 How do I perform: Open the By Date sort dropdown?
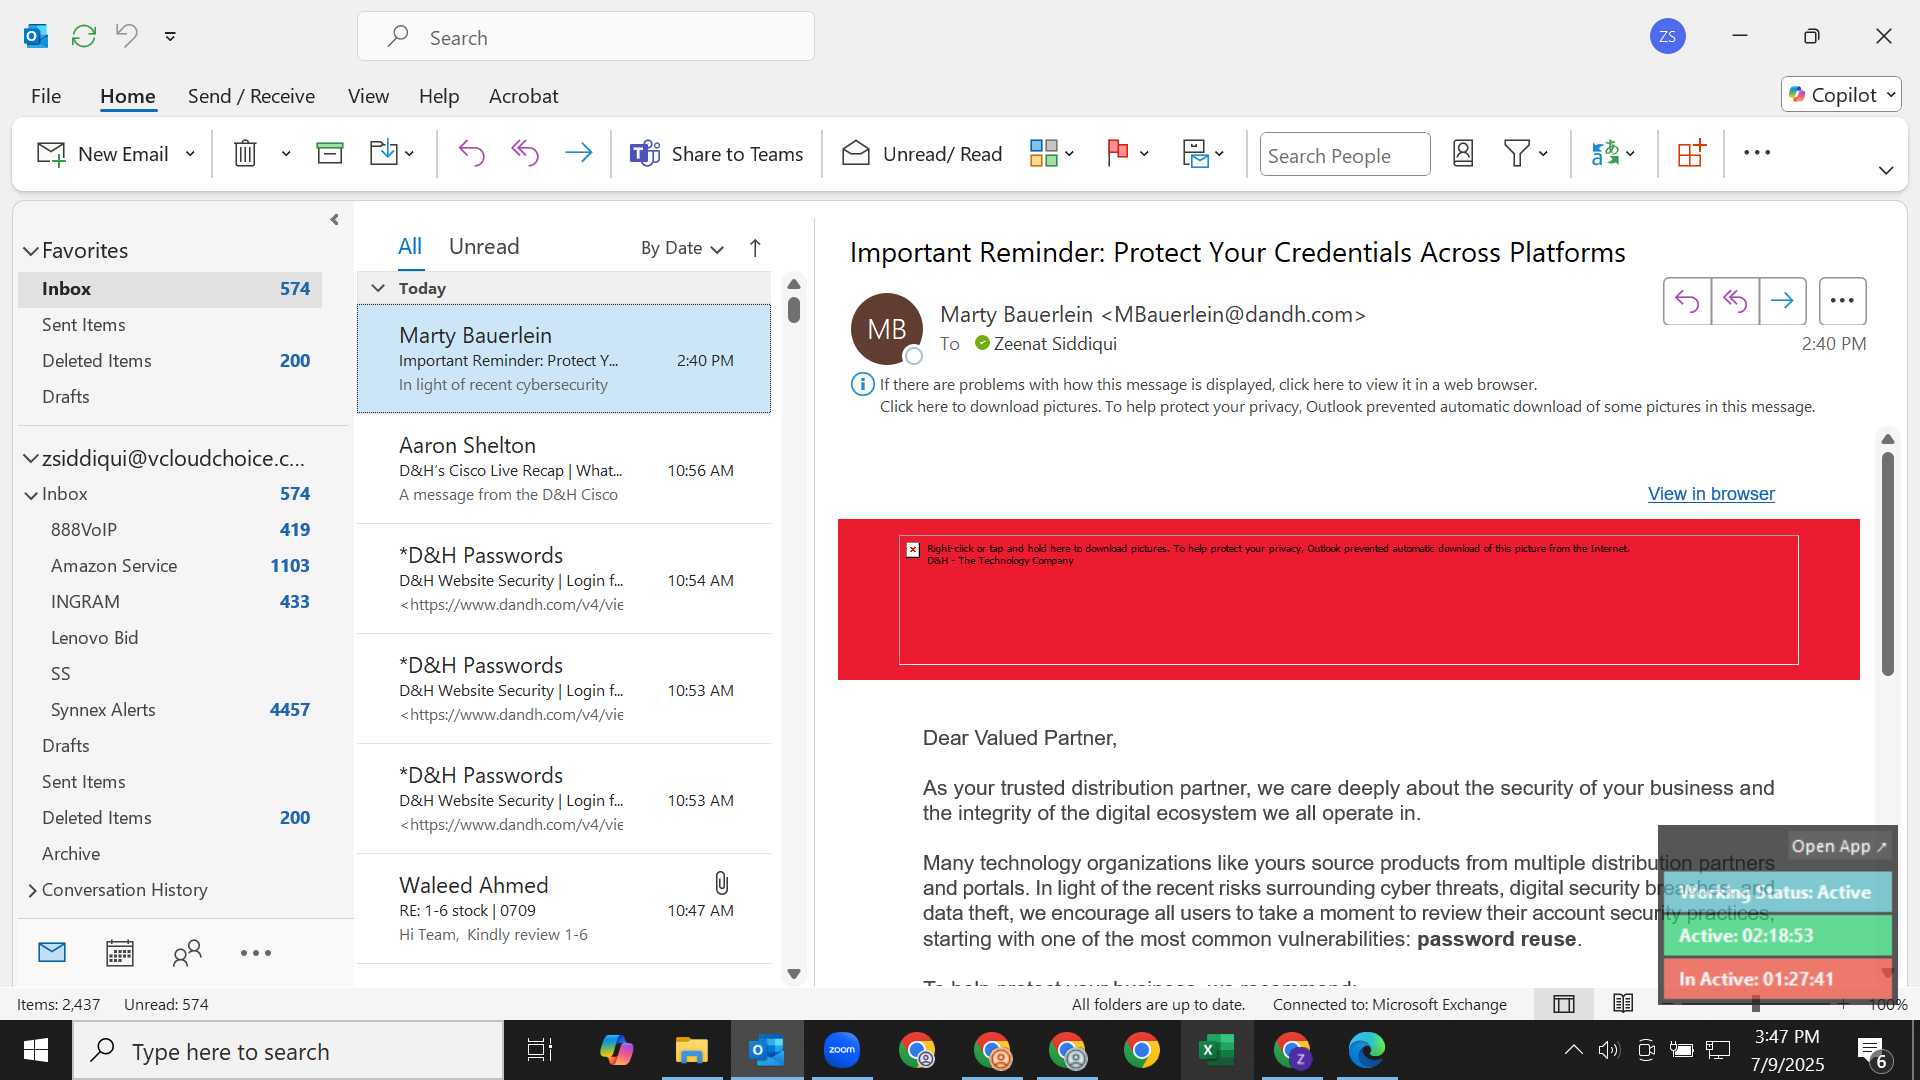(682, 248)
